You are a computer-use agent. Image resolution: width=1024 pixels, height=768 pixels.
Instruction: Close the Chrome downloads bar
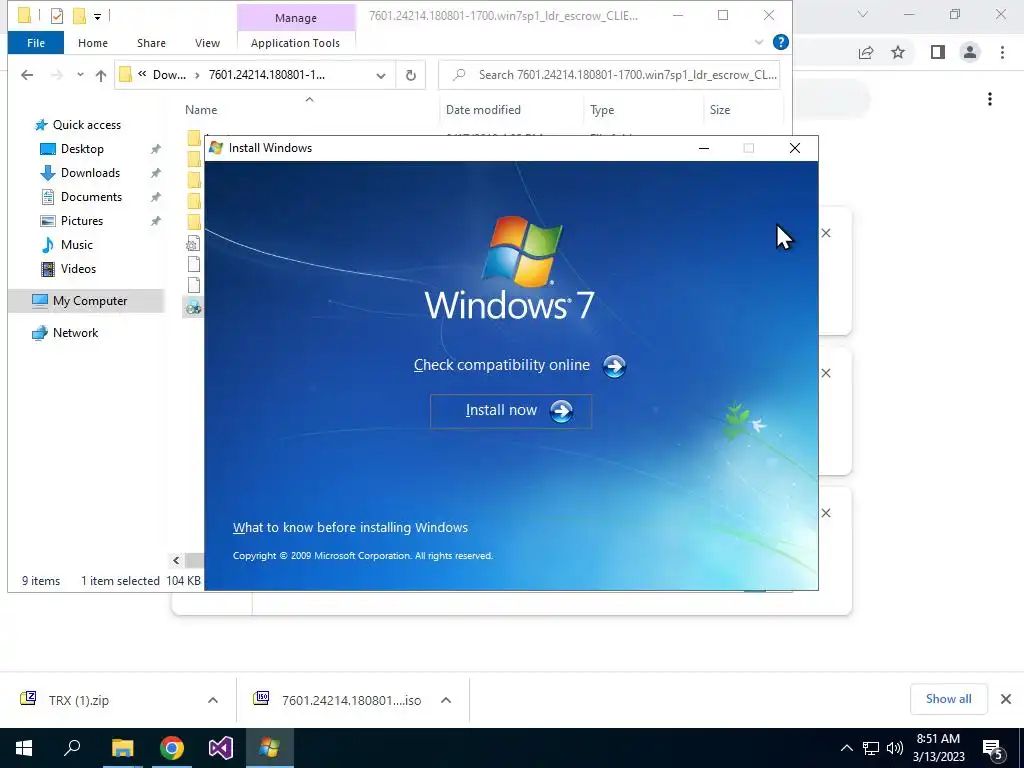[x=1006, y=699]
